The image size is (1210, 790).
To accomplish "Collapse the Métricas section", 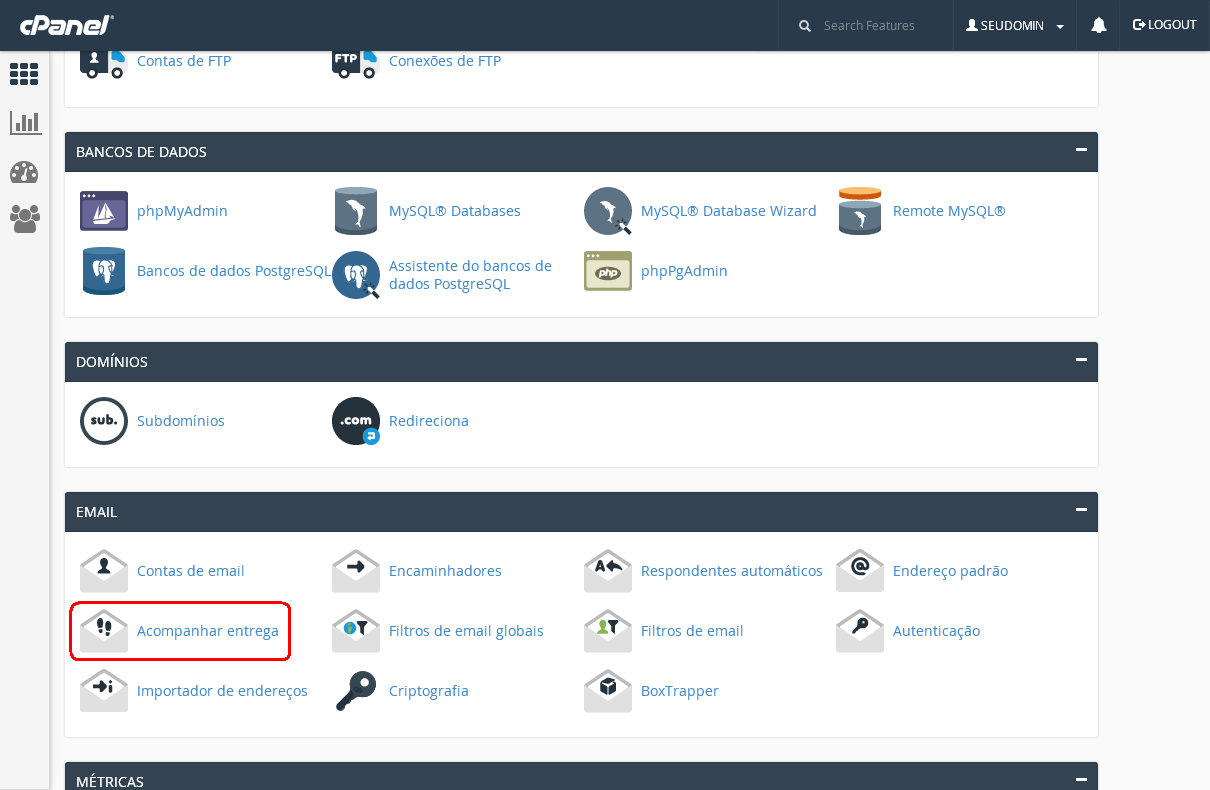I will (x=1081, y=779).
